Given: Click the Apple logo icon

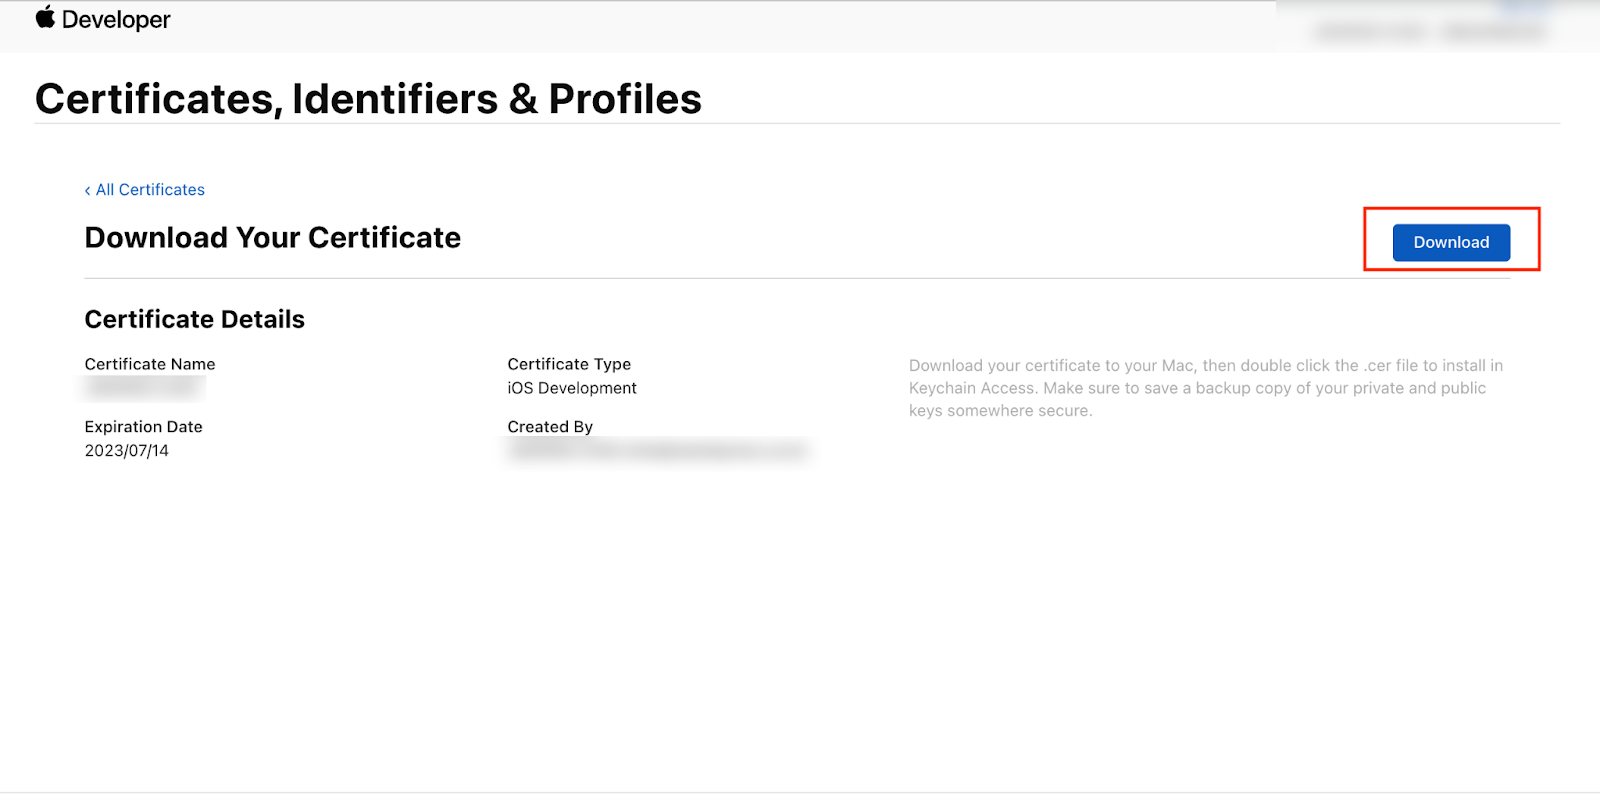Looking at the screenshot, I should 45,17.
